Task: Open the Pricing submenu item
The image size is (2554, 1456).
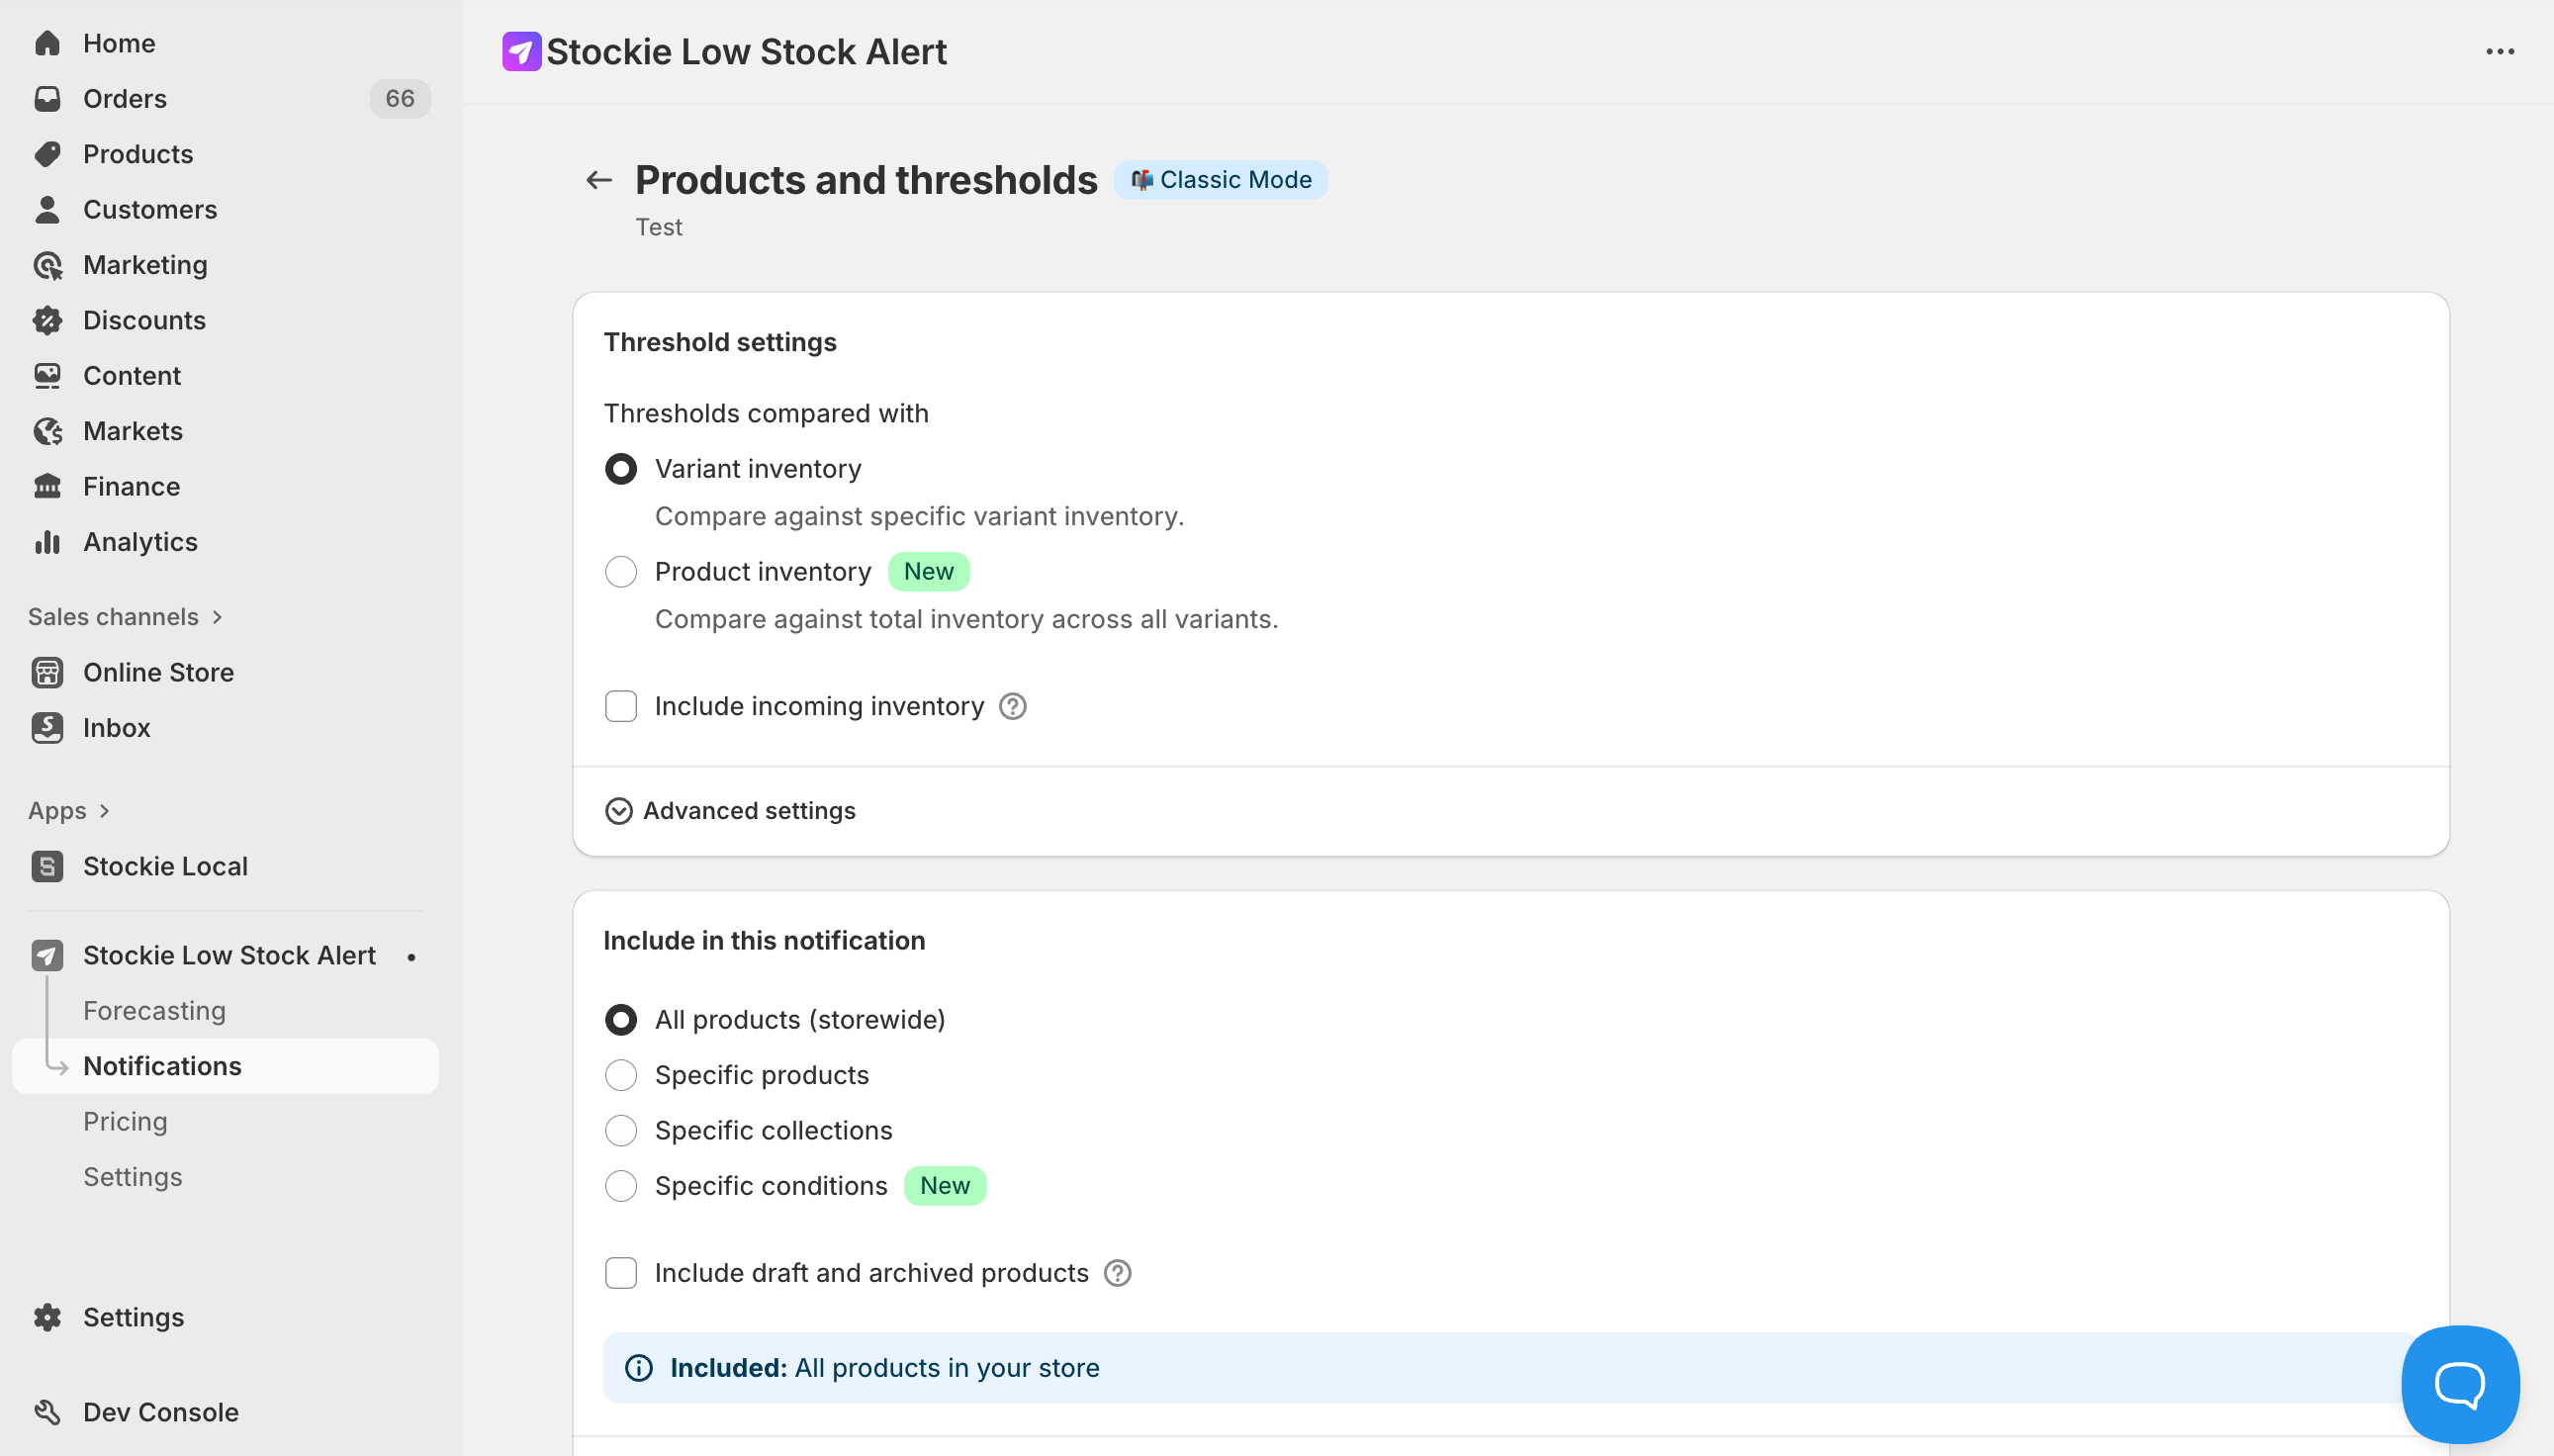Action: [x=125, y=1122]
